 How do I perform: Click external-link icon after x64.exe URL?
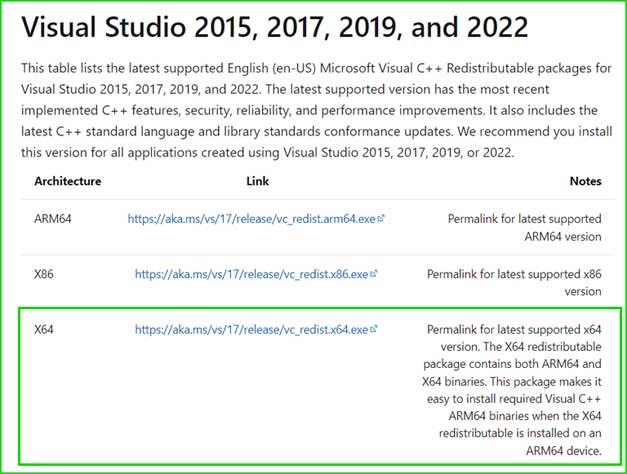point(373,329)
